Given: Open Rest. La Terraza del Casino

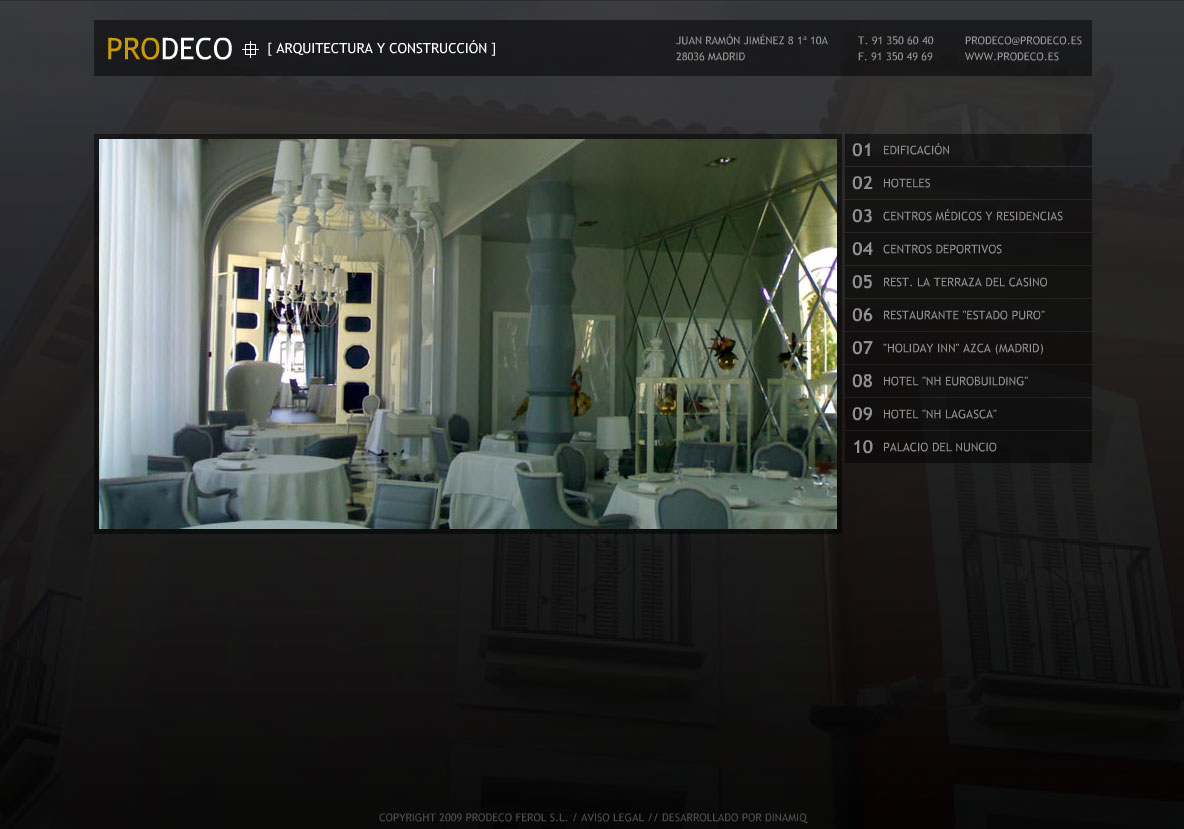Looking at the screenshot, I should click(x=968, y=282).
